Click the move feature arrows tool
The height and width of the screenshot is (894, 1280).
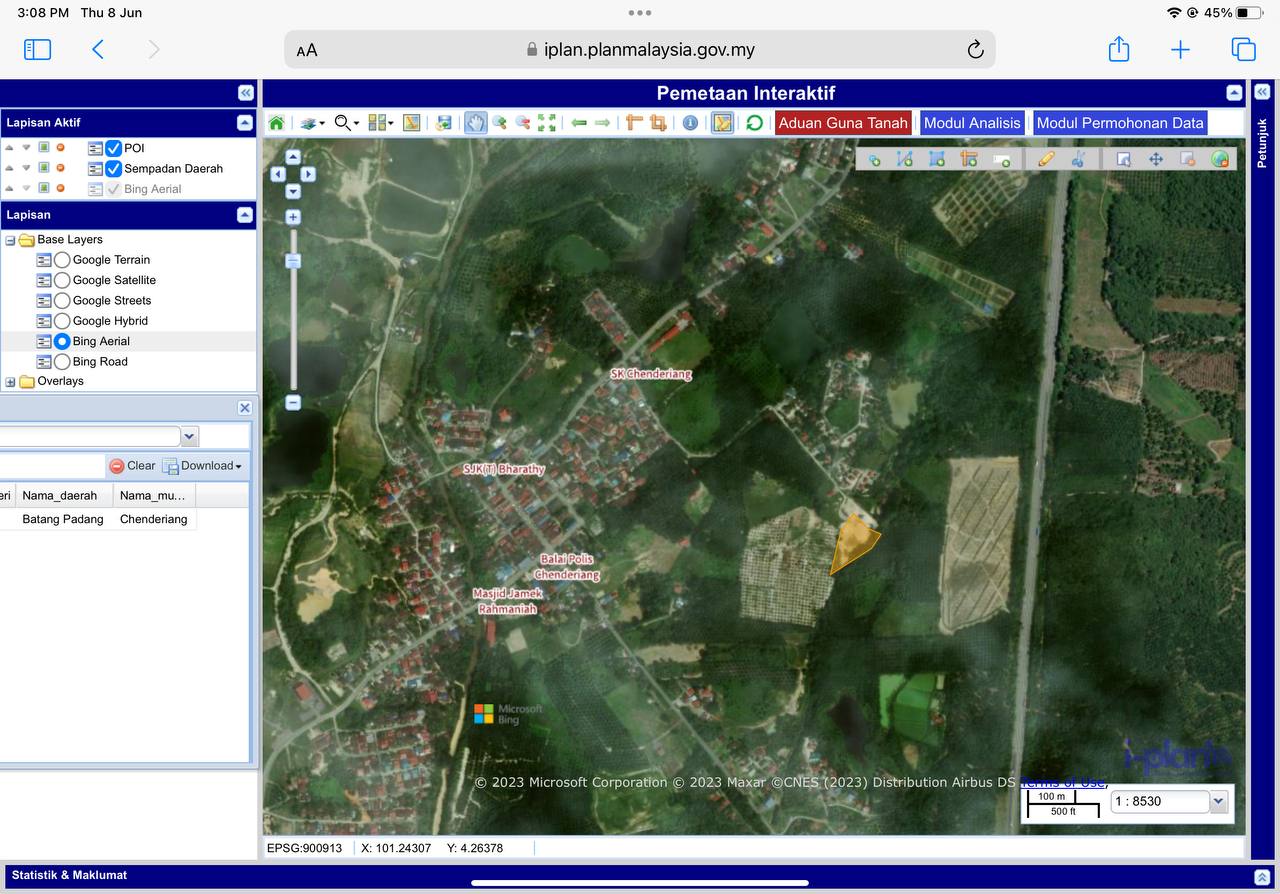(x=1156, y=159)
